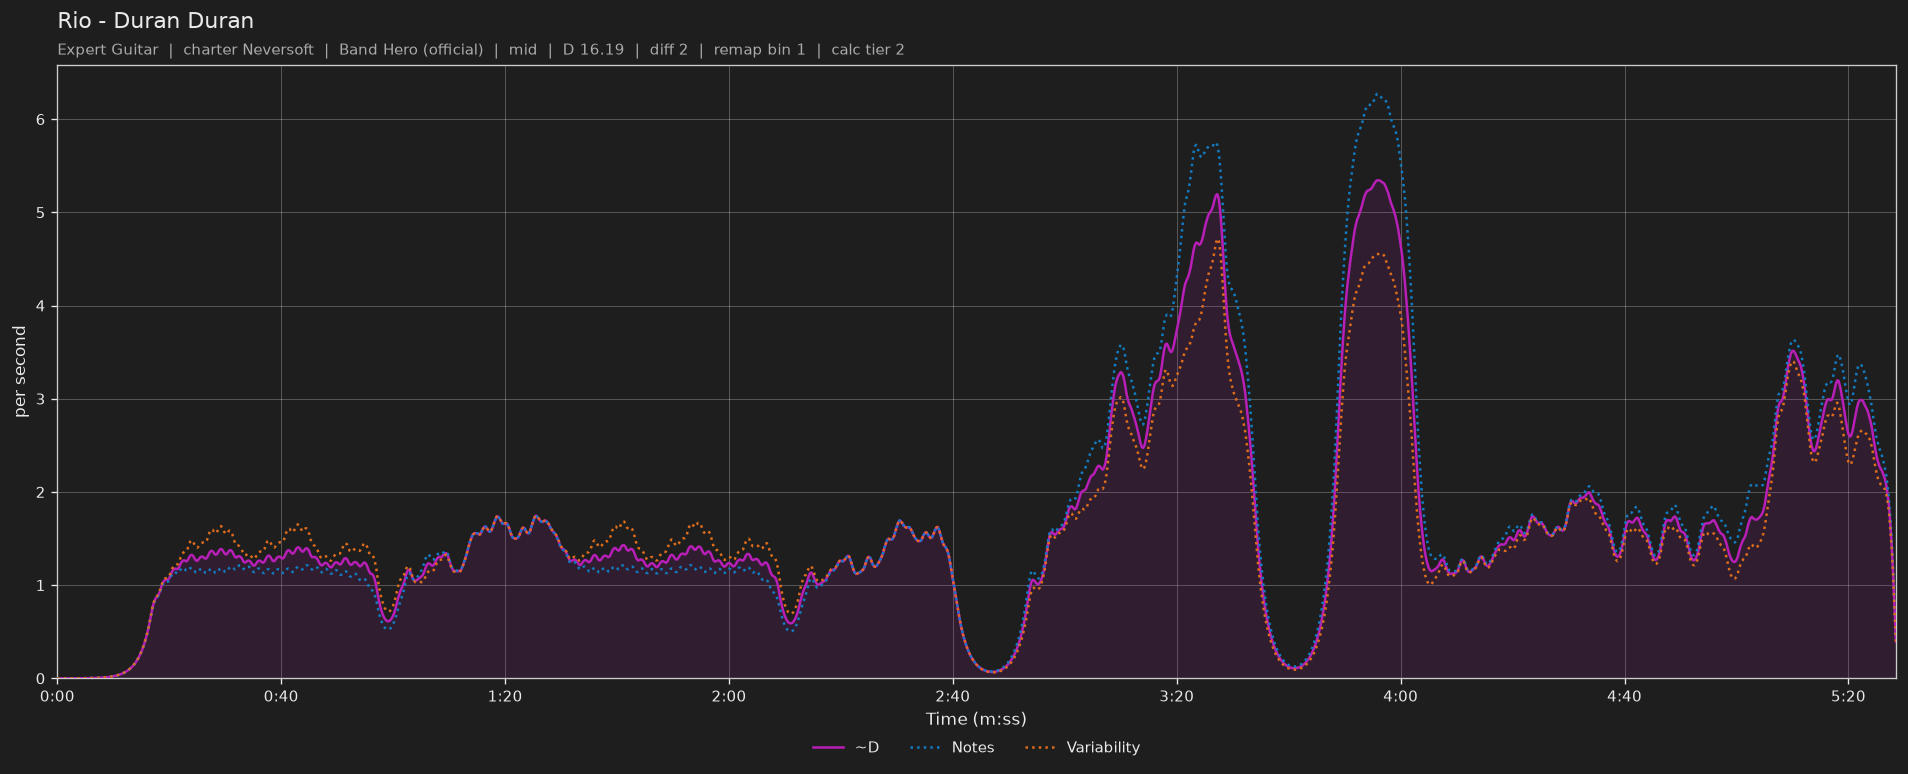Click the x-axis tick label '2:40'
This screenshot has width=1908, height=774.
coord(953,697)
